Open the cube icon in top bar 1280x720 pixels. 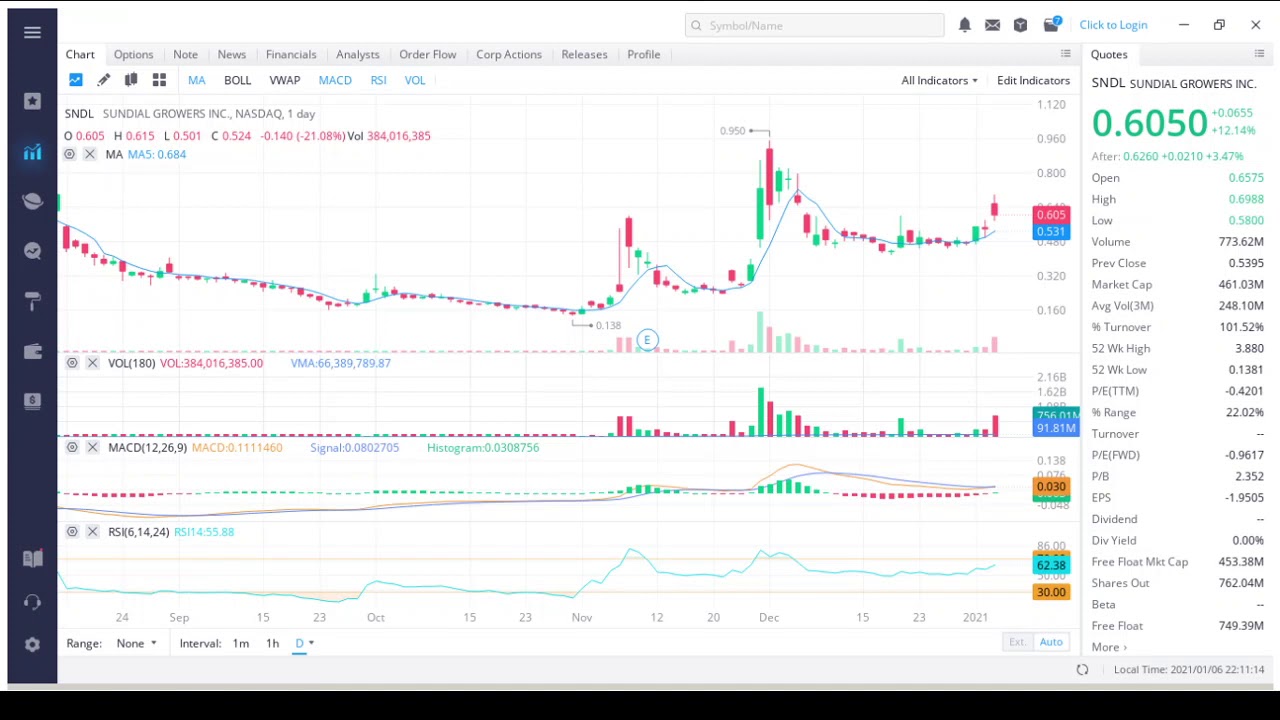(1020, 25)
